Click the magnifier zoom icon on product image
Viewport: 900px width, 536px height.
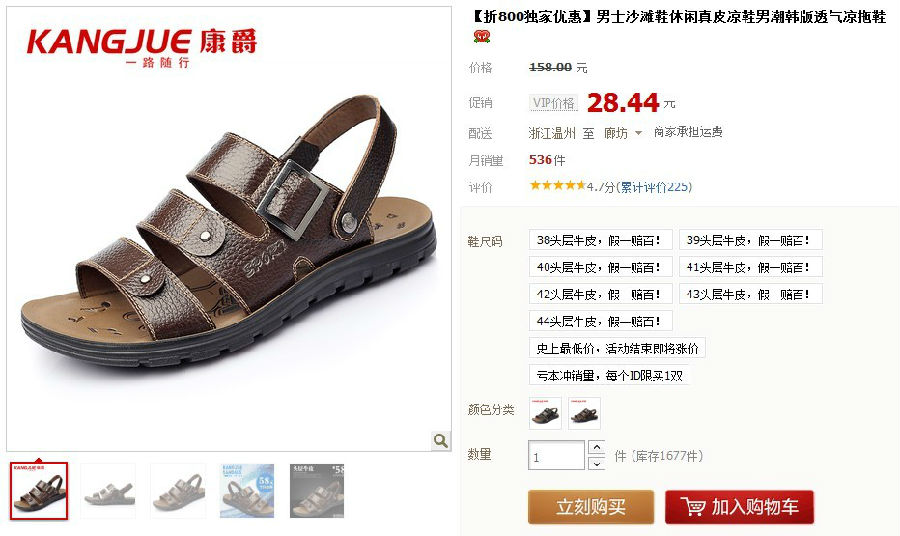point(441,440)
